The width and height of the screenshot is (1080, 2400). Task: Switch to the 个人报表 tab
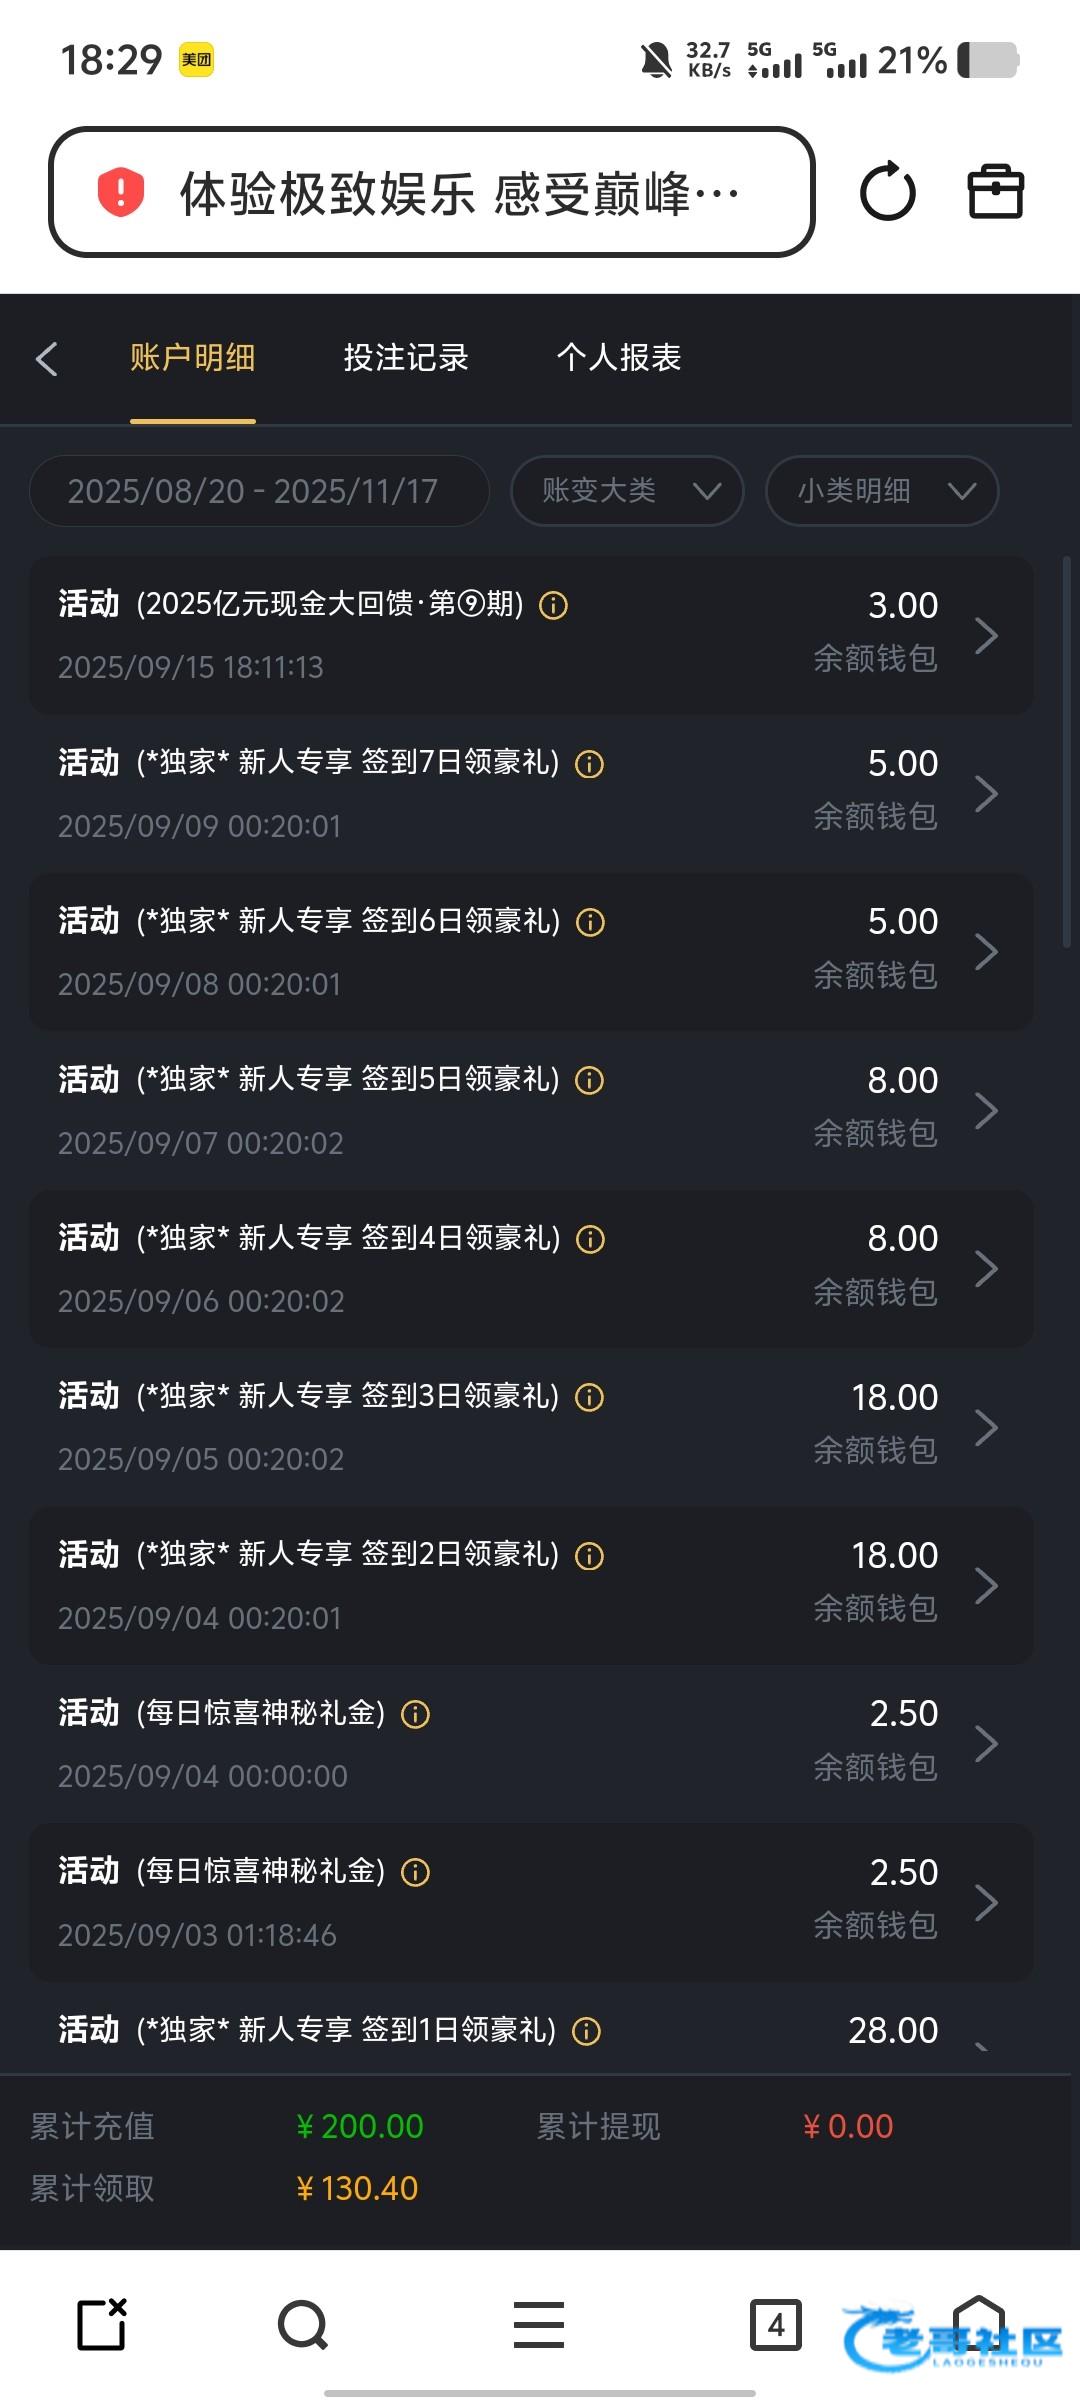pyautogui.click(x=619, y=358)
